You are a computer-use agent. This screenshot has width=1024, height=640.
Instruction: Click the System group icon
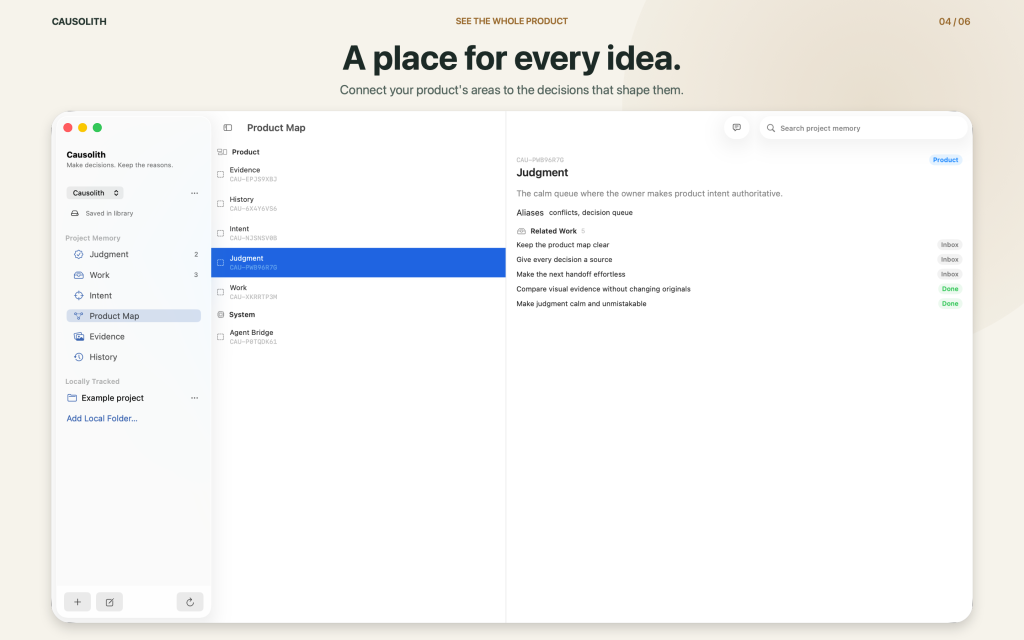click(221, 315)
